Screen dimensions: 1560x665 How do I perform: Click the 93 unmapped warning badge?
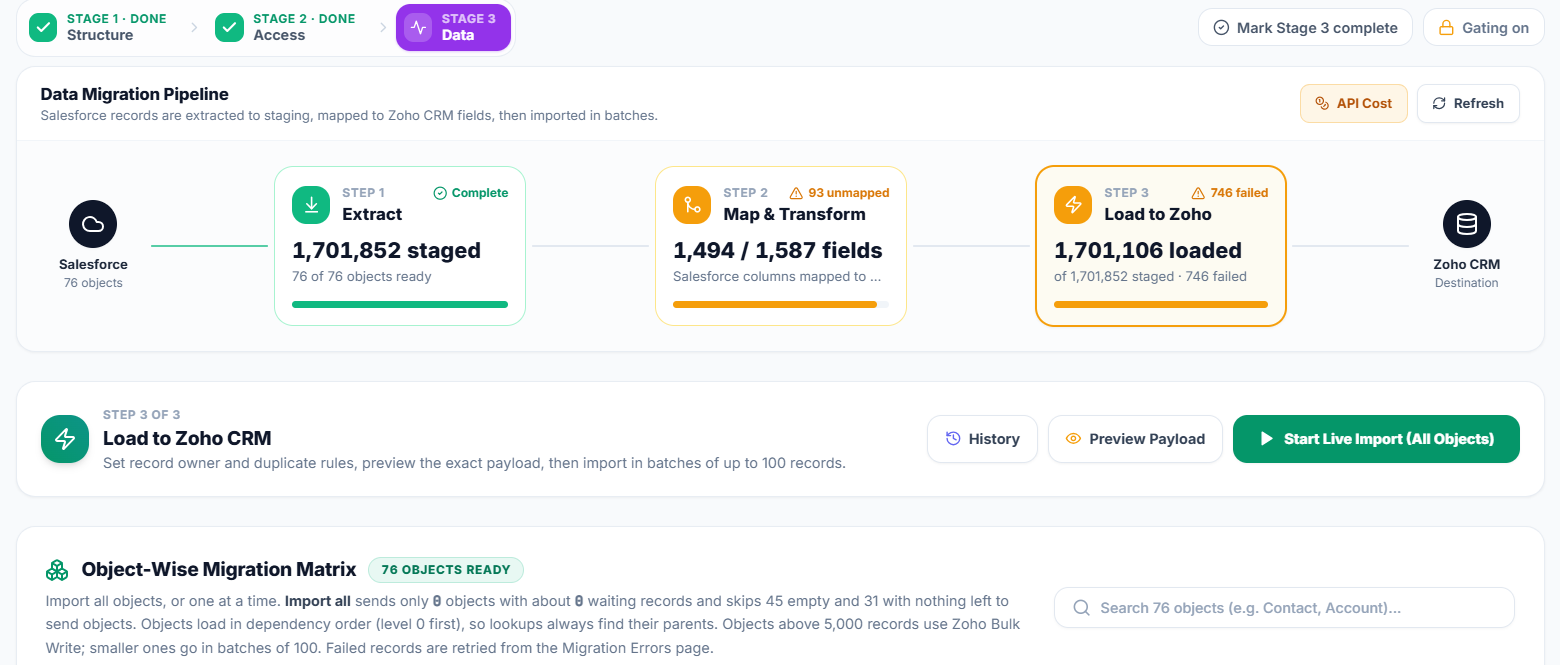(840, 193)
